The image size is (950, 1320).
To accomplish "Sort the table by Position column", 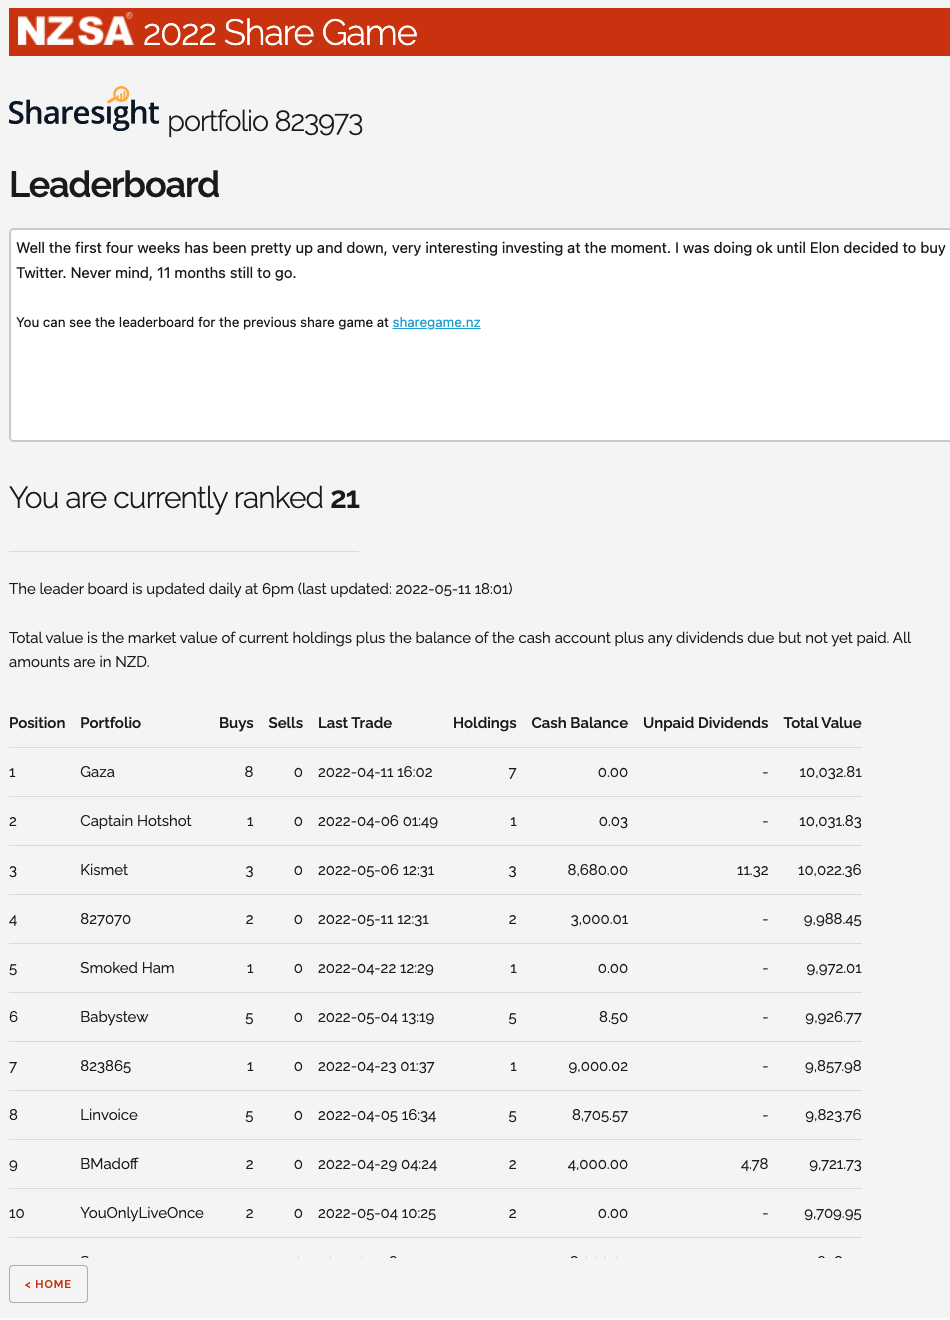I will click(37, 723).
